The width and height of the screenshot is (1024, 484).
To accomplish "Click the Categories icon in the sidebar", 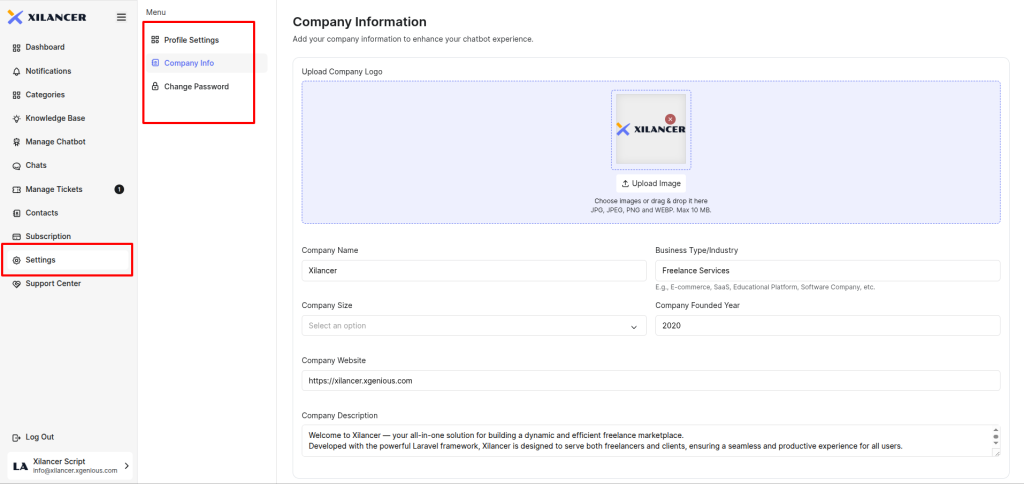I will [17, 95].
